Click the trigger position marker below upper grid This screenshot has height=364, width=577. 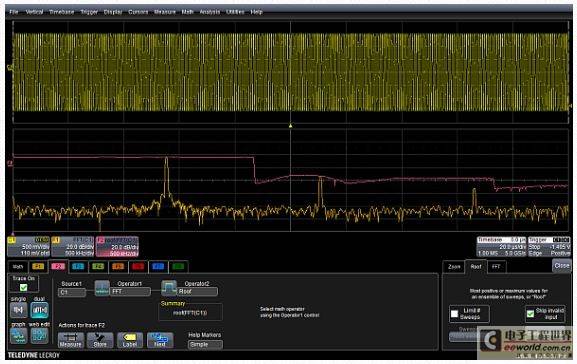point(290,126)
